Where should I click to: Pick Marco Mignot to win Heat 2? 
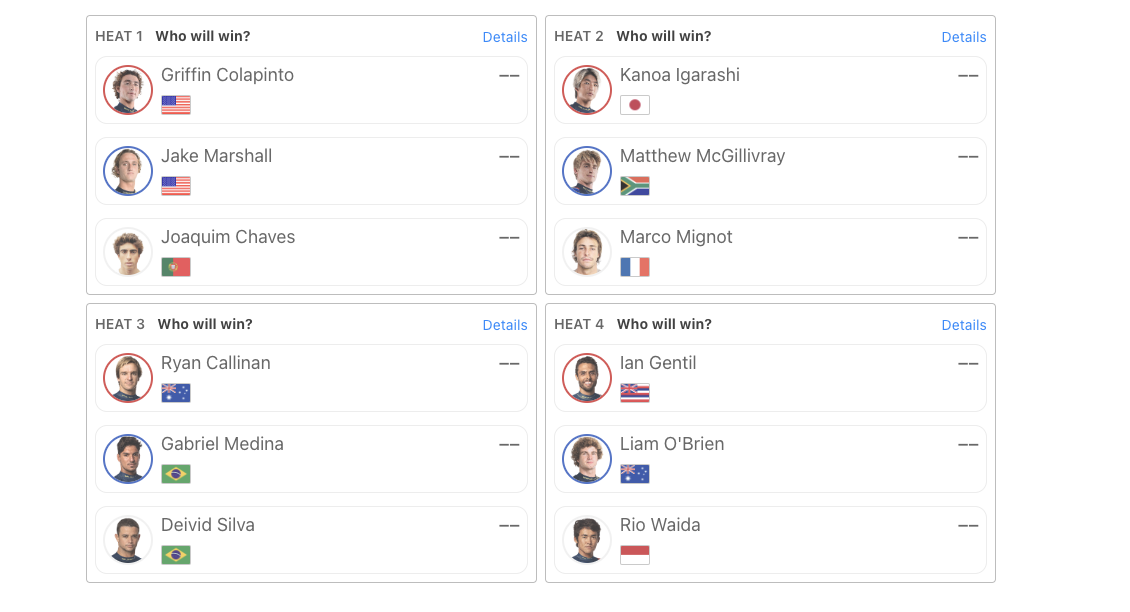pyautogui.click(x=770, y=252)
